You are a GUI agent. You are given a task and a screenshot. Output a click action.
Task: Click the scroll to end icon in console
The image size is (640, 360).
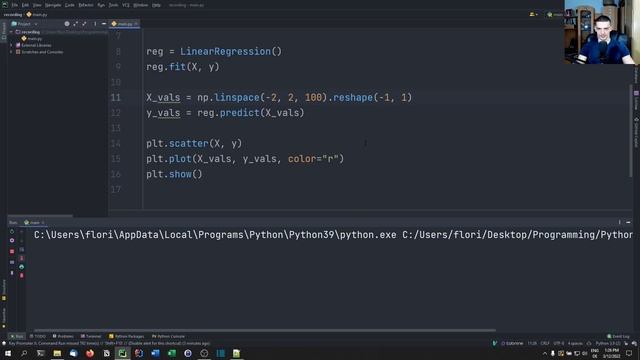click(22, 258)
